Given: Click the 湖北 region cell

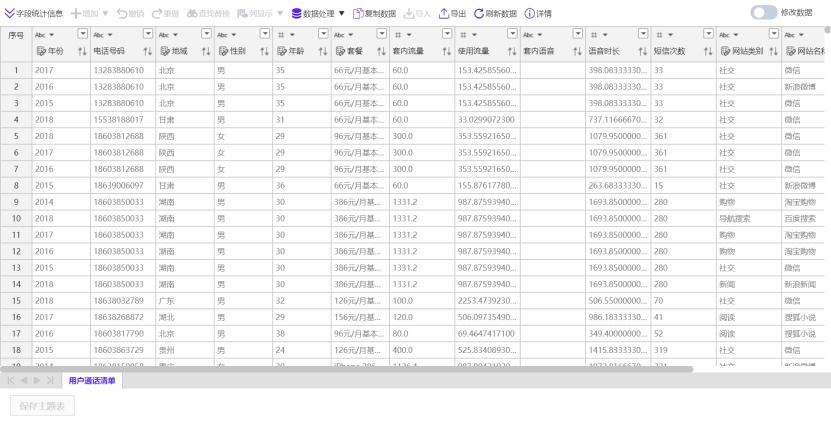Looking at the screenshot, I should coord(185,317).
